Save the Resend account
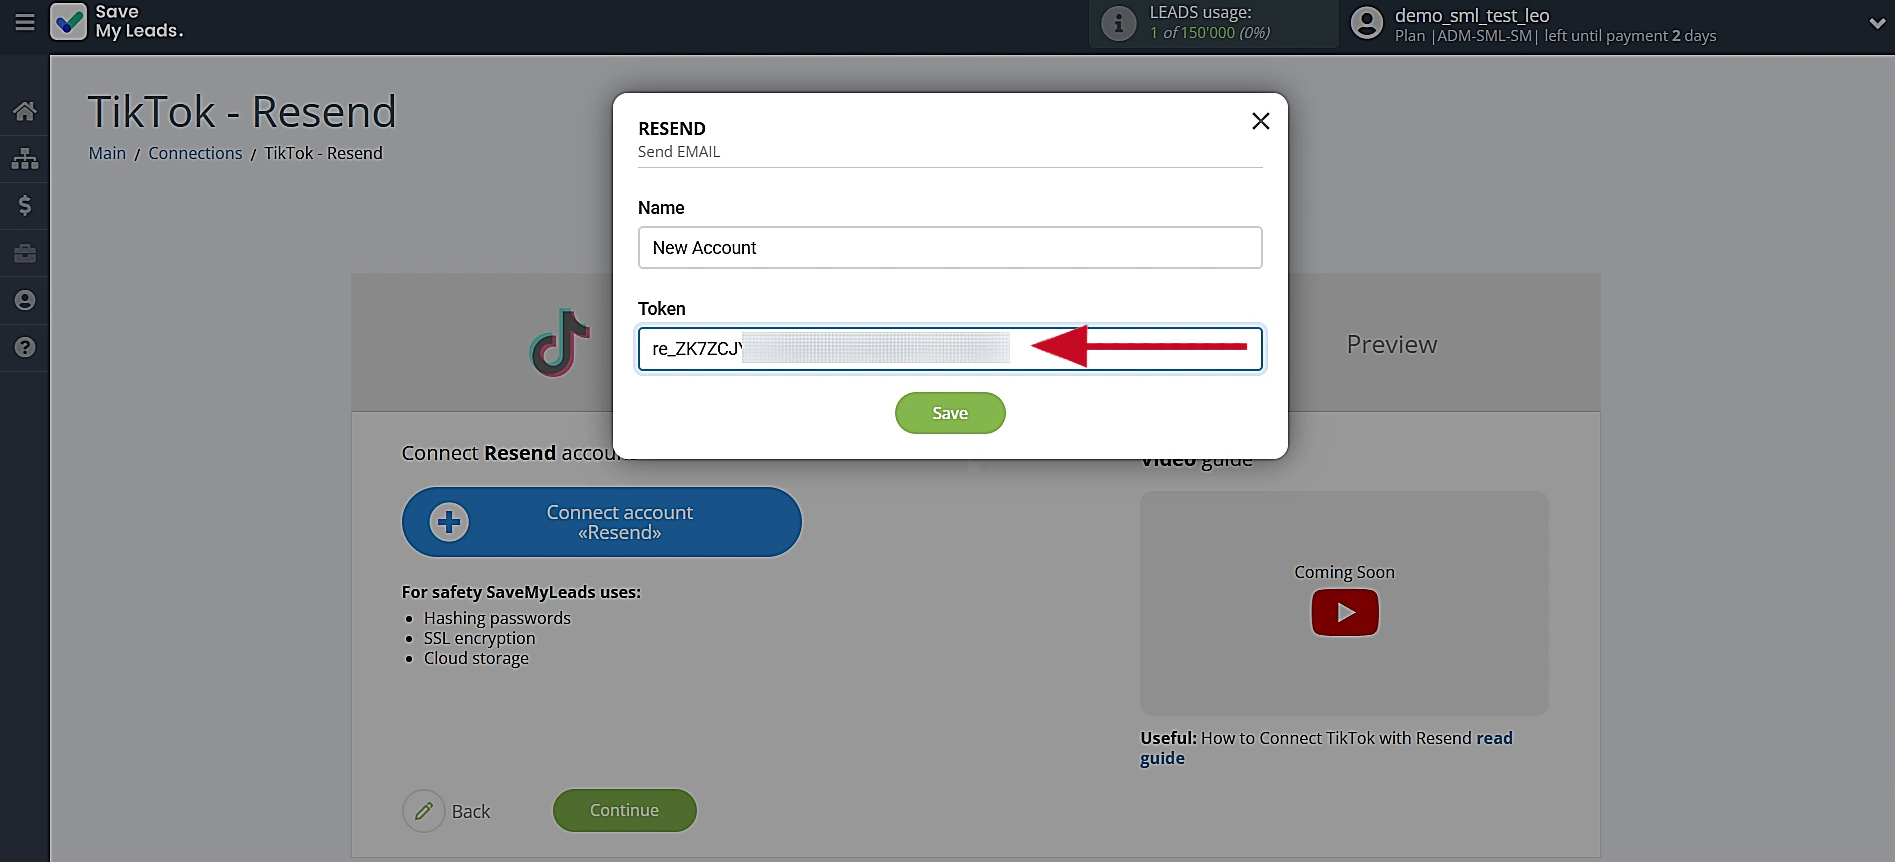 950,413
